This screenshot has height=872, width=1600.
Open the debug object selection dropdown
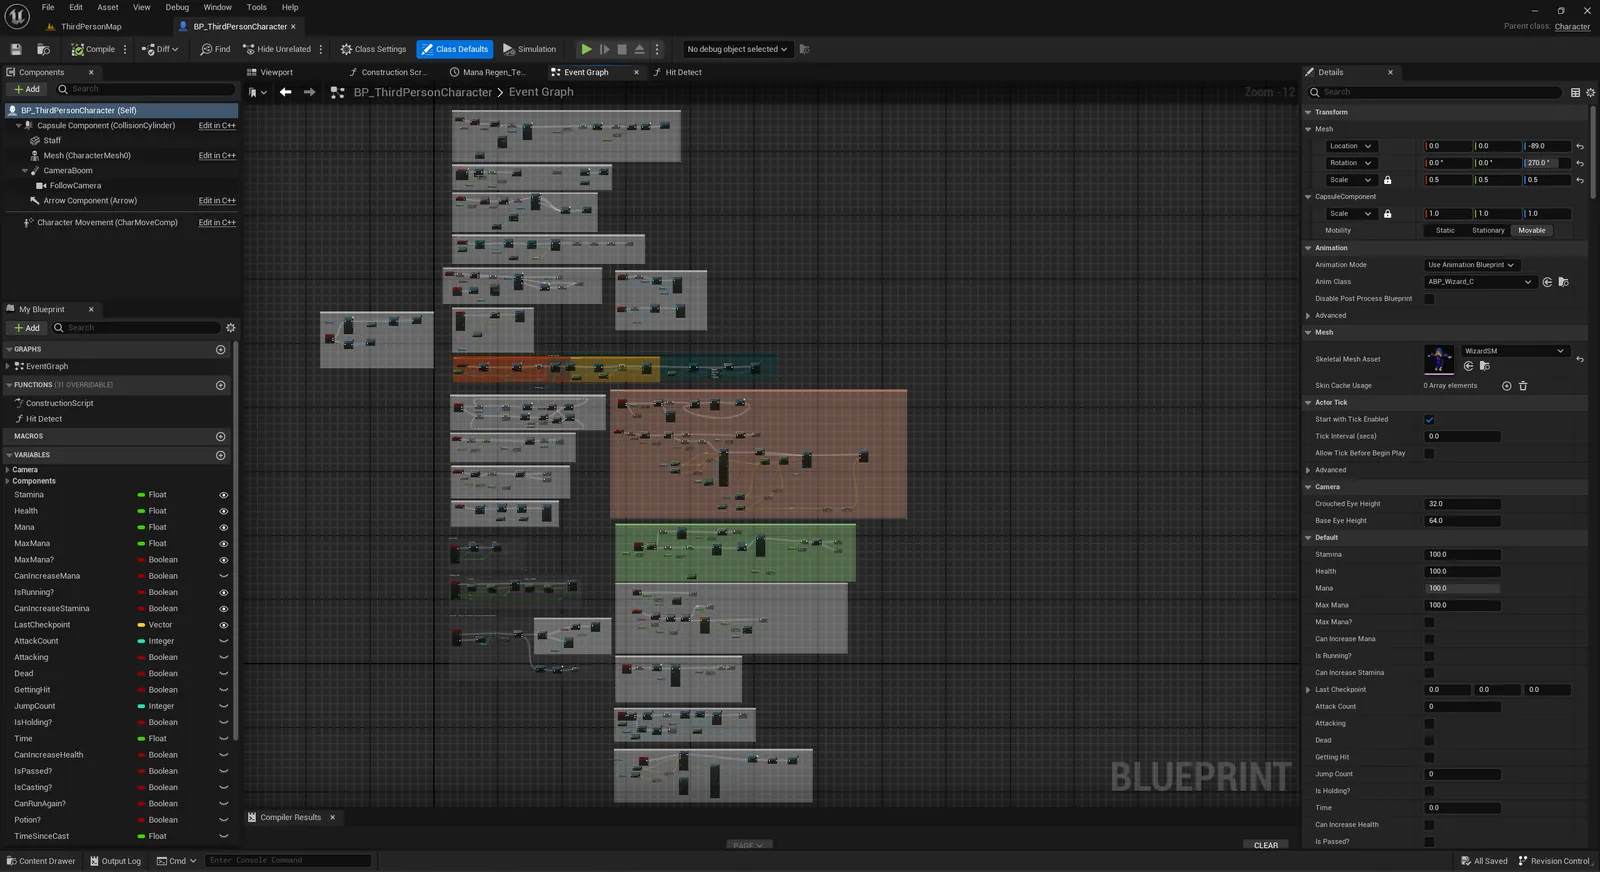737,49
